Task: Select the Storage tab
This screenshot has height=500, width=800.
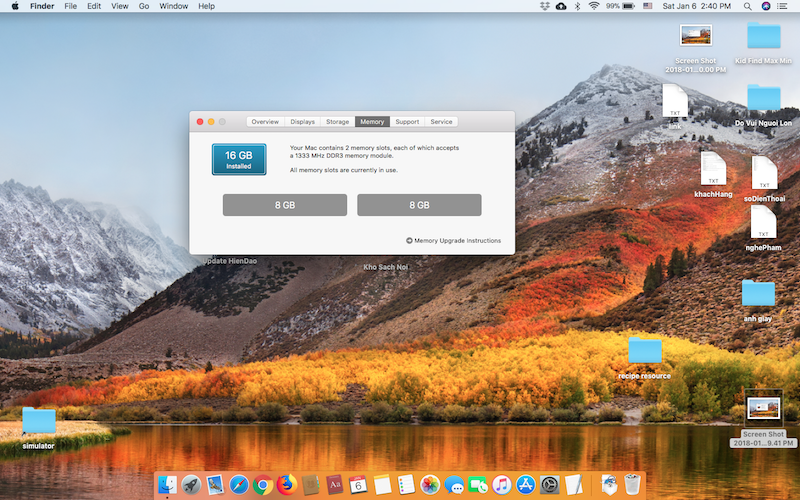Action: click(338, 122)
